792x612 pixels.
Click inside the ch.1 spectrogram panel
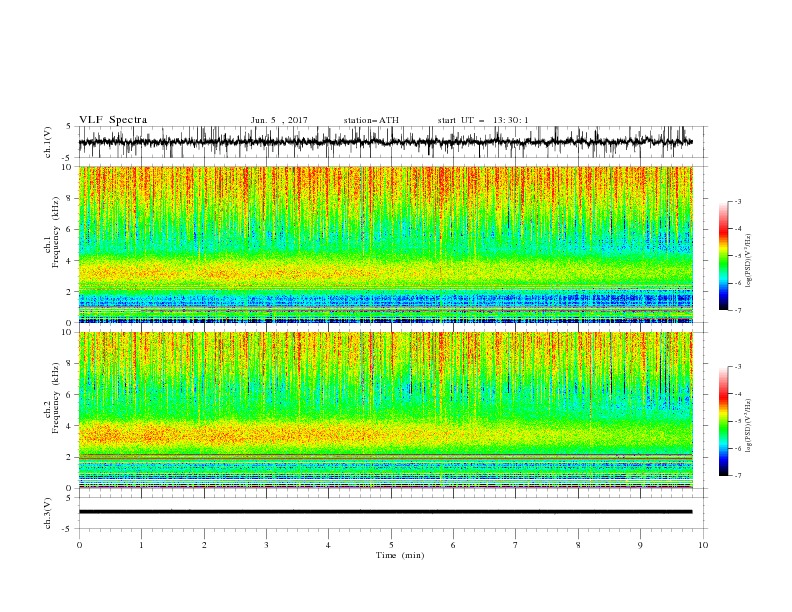click(385, 244)
